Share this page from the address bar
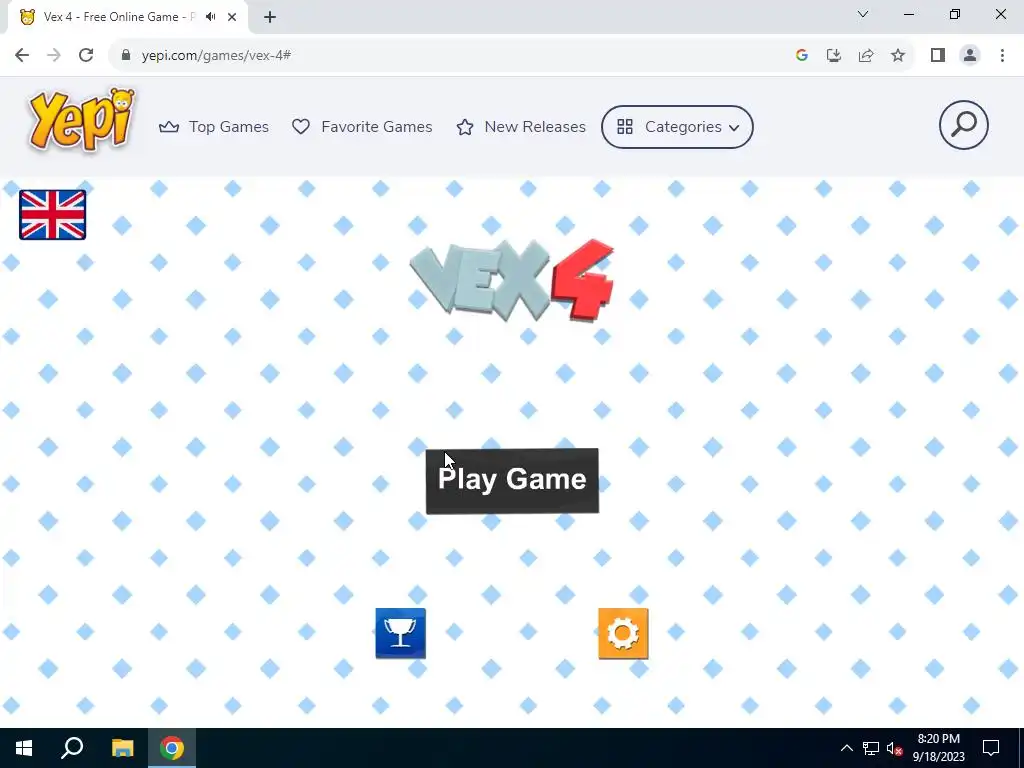Screen dimensions: 1024x768 [x=866, y=56]
